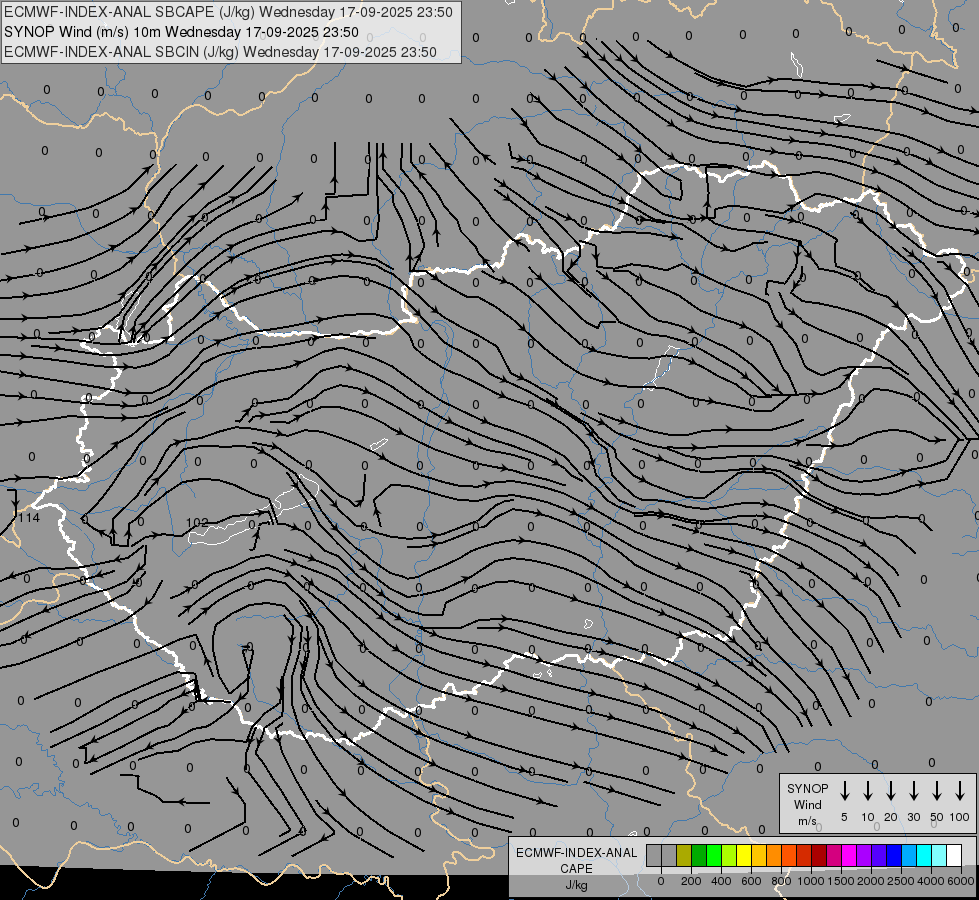
Task: Click the '4000' tick label on the CAPE scale
Action: (x=931, y=881)
